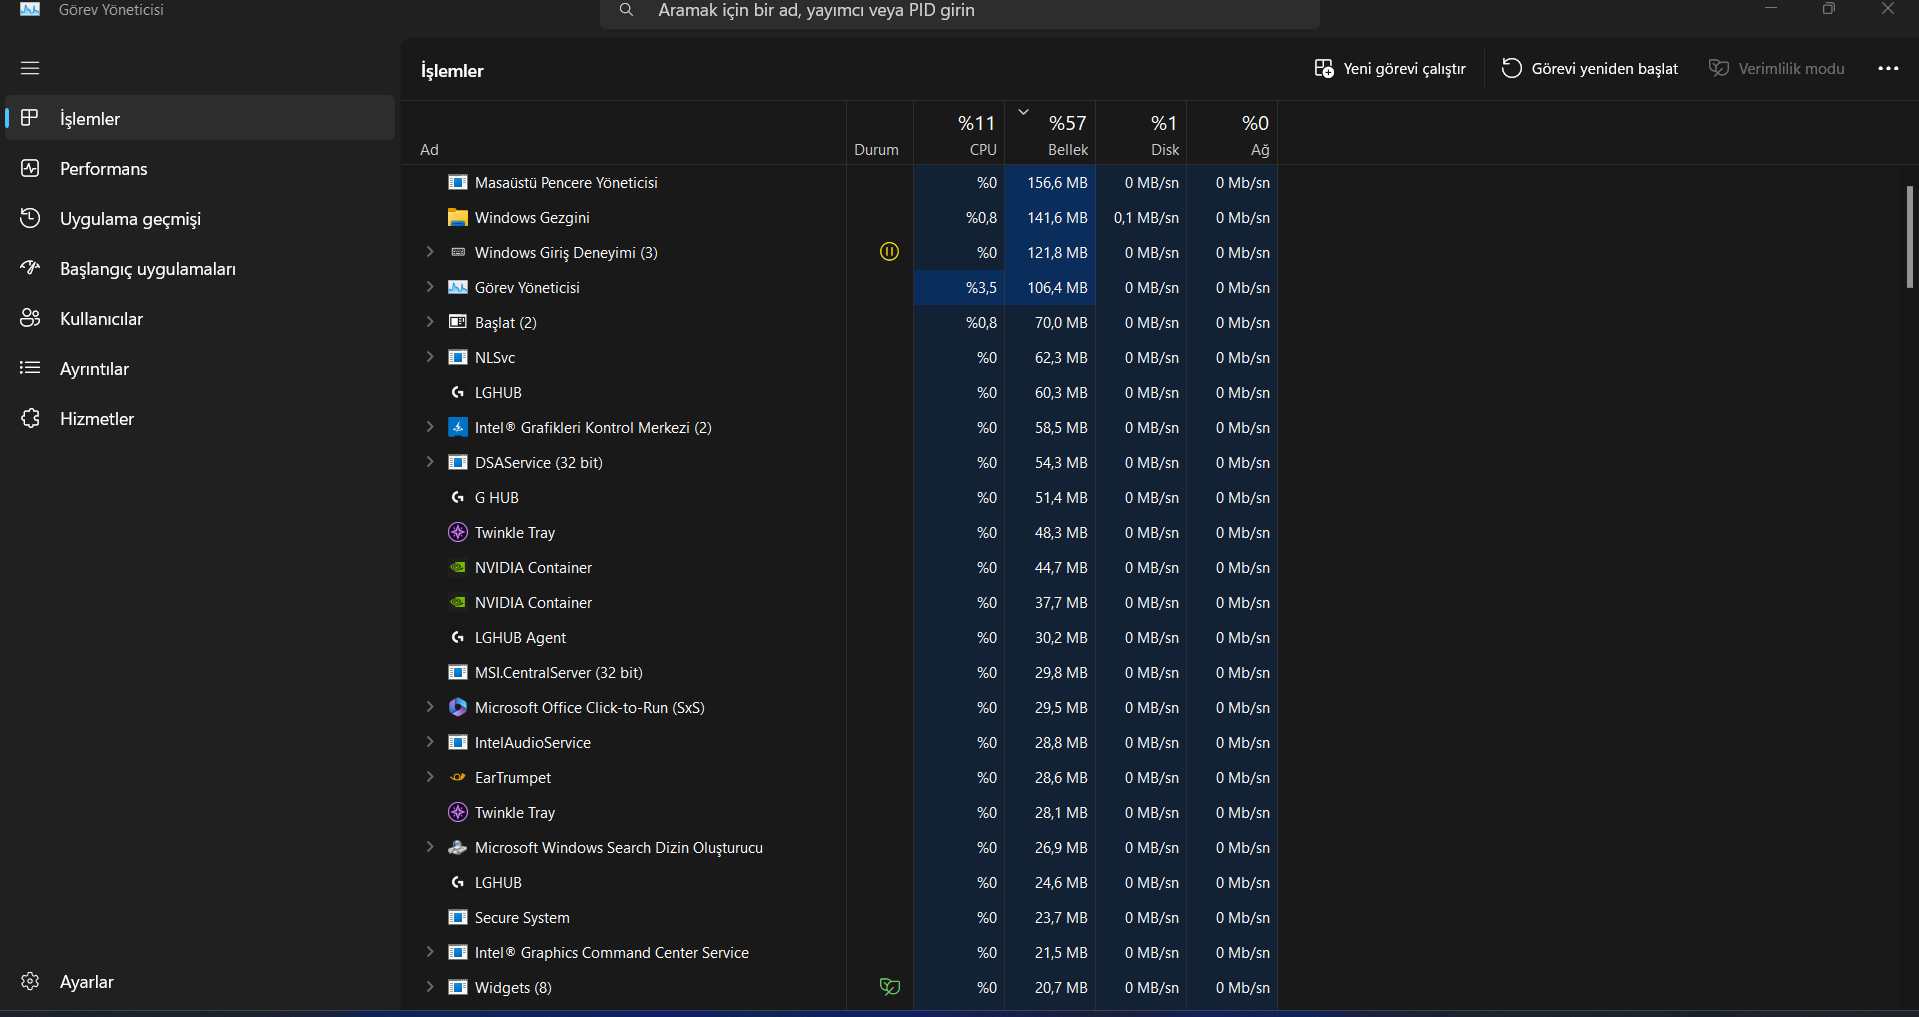1919x1017 pixels.
Task: Click the Microsoft Office Click-to-Run icon
Action: [x=458, y=707]
